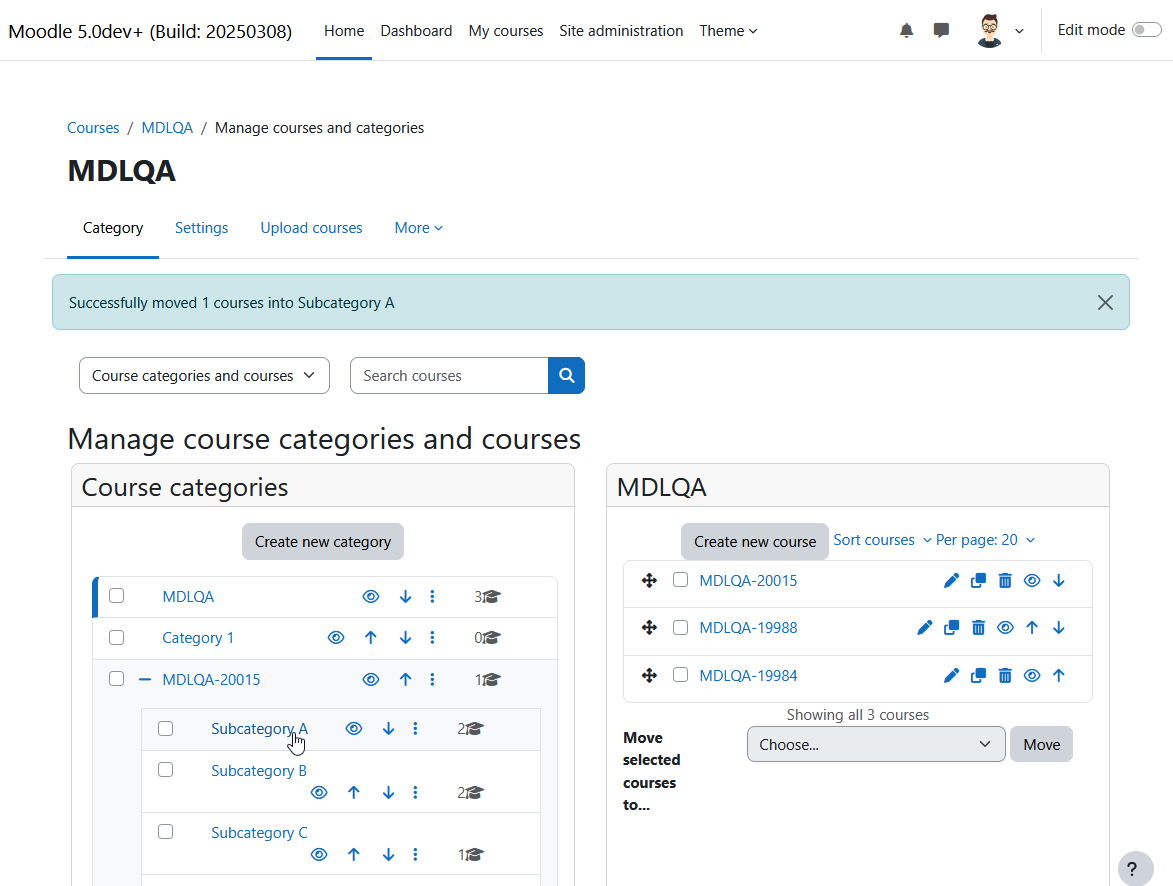Focus the Search courses field
The image size is (1173, 886).
449,376
